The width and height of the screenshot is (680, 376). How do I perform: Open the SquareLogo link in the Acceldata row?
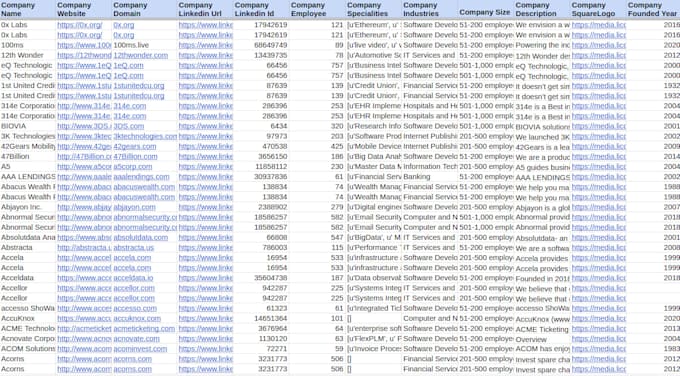(598, 278)
